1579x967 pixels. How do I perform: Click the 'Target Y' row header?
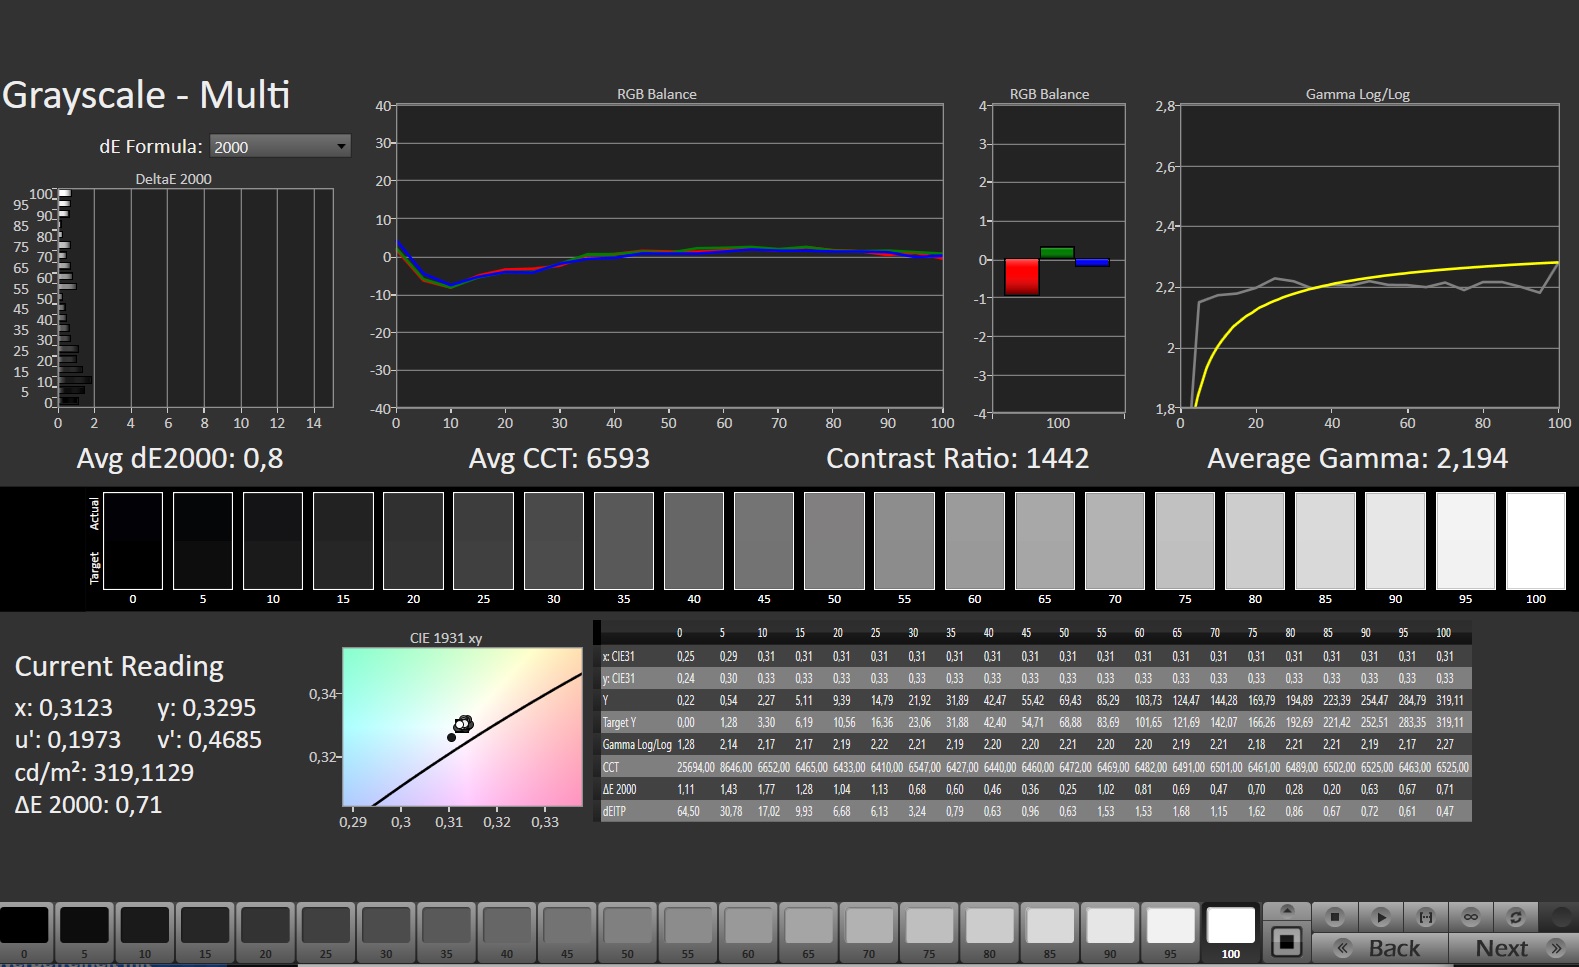point(619,722)
